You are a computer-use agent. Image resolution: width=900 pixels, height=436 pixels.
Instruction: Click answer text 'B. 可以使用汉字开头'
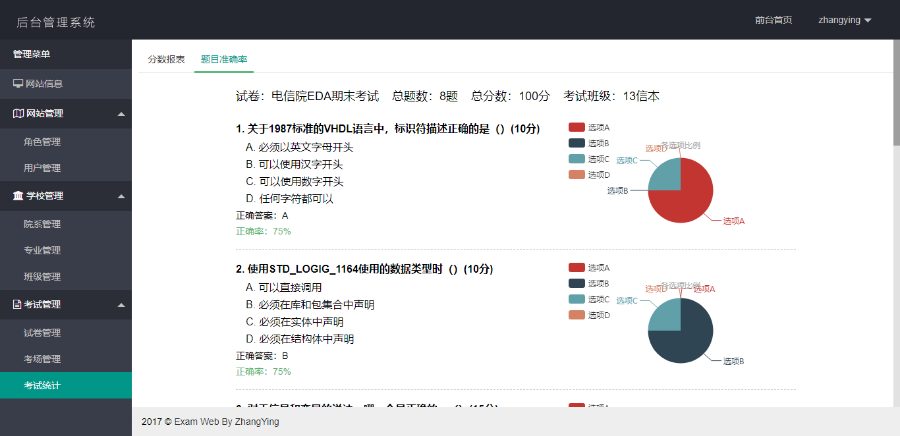pos(294,165)
